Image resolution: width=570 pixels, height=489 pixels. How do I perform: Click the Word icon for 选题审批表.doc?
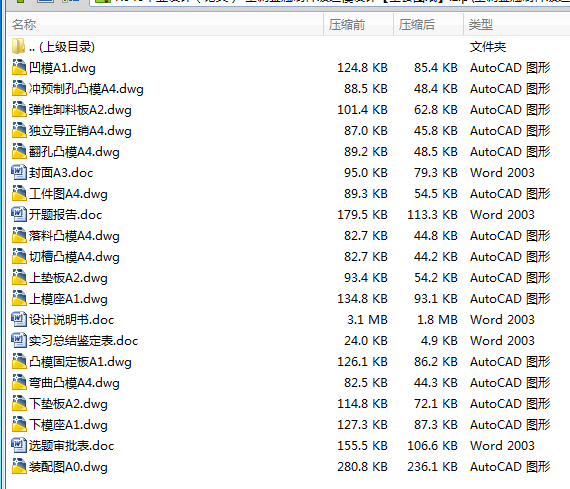[x=19, y=446]
